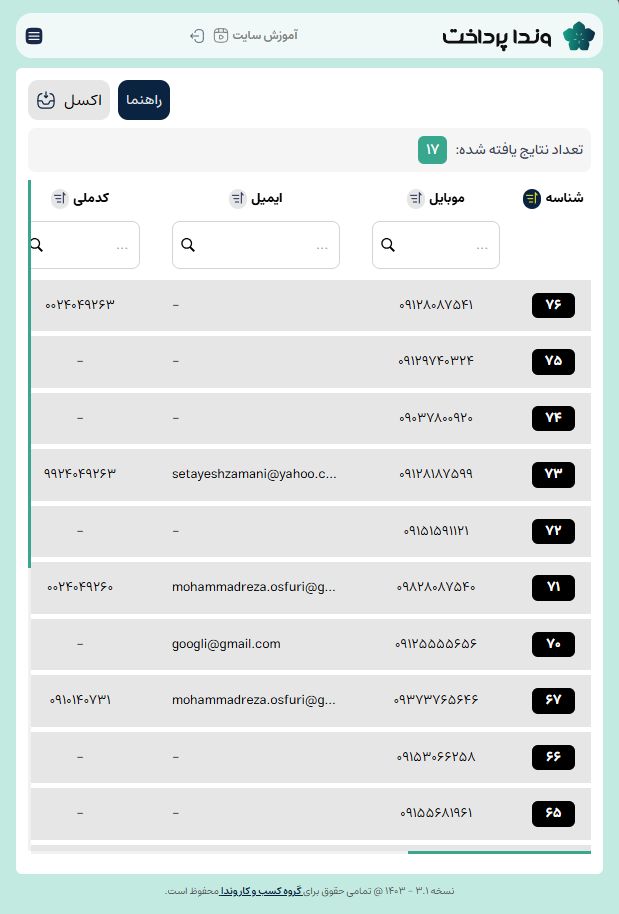Focus the کدملی column search field
The image size is (619, 914).
click(x=90, y=245)
